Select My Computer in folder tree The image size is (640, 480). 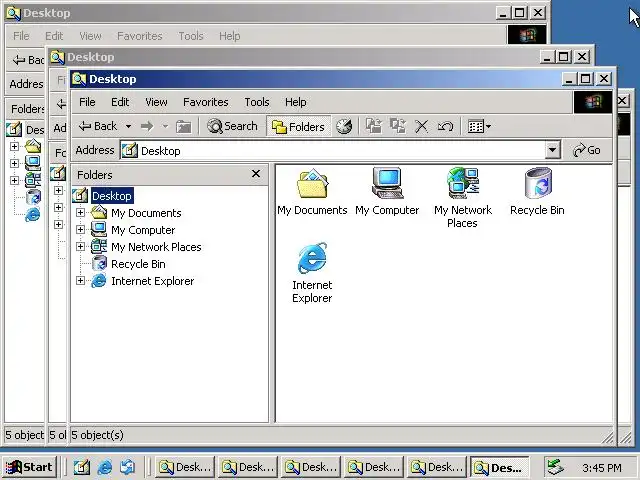tap(143, 230)
